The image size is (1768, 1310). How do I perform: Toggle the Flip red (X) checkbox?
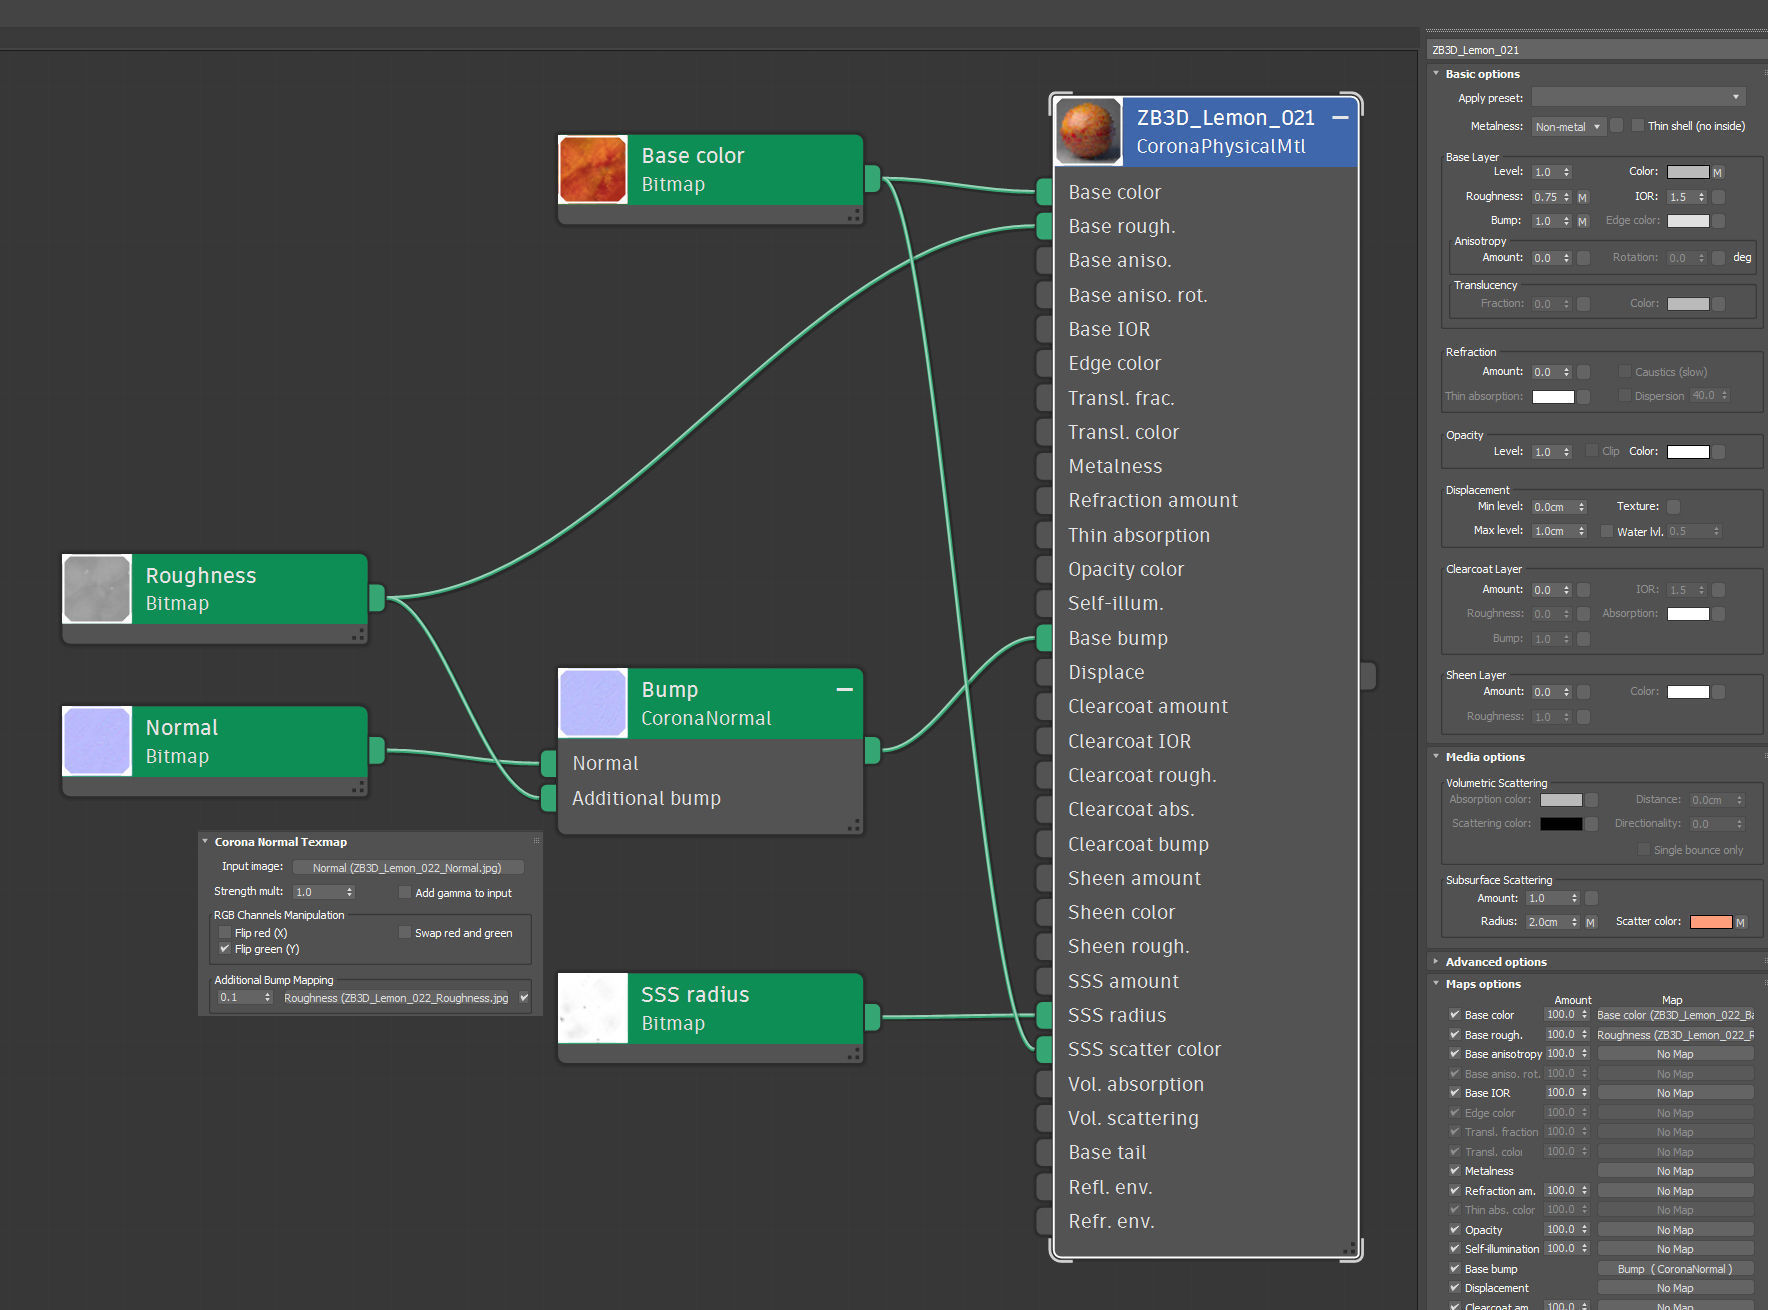pos(225,932)
